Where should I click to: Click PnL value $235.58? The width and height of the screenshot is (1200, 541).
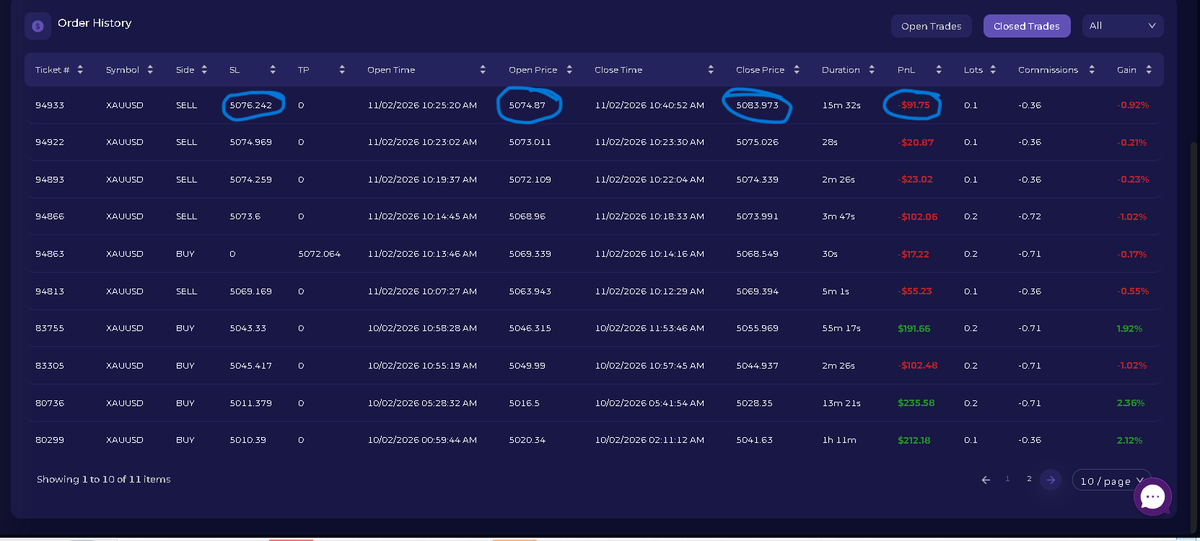pyautogui.click(x=916, y=403)
